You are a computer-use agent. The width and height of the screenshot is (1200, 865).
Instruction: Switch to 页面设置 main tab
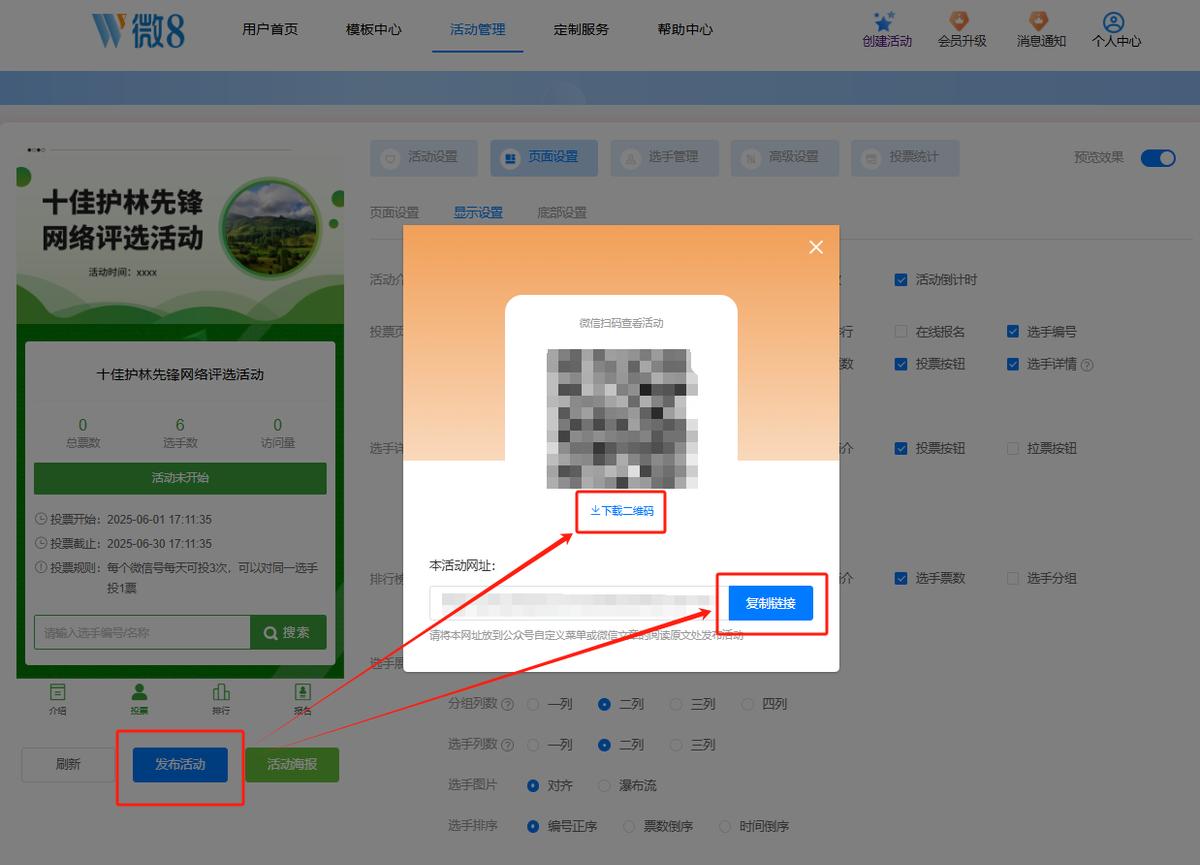(x=544, y=158)
